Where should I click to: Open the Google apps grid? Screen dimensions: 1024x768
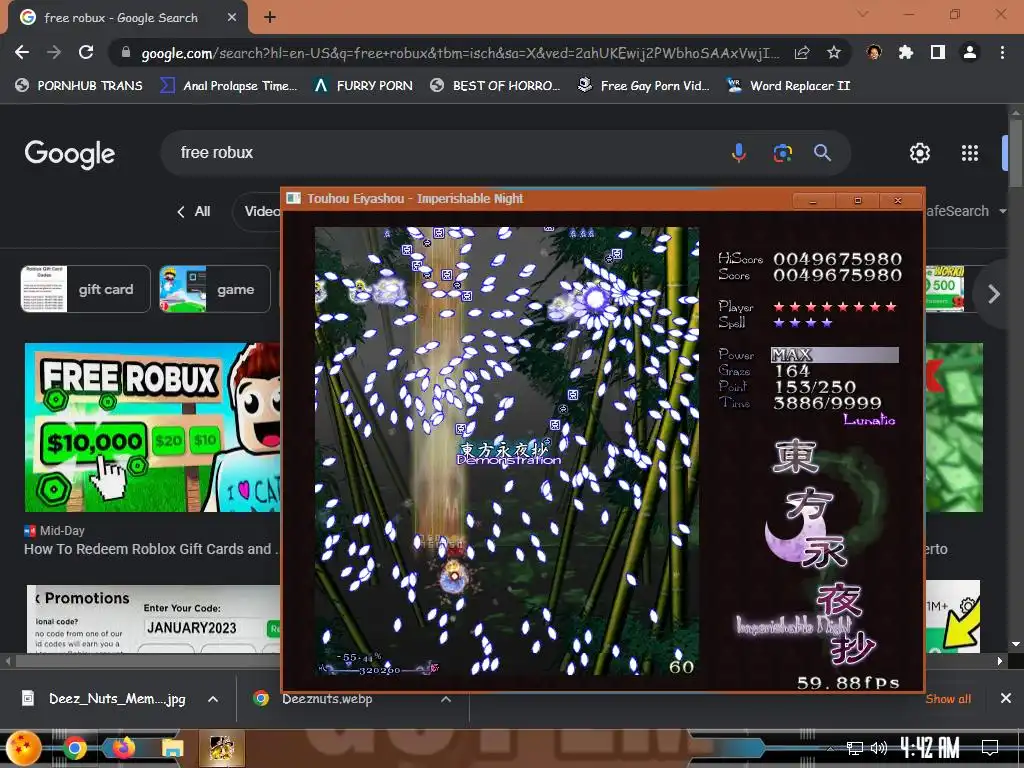coord(970,153)
